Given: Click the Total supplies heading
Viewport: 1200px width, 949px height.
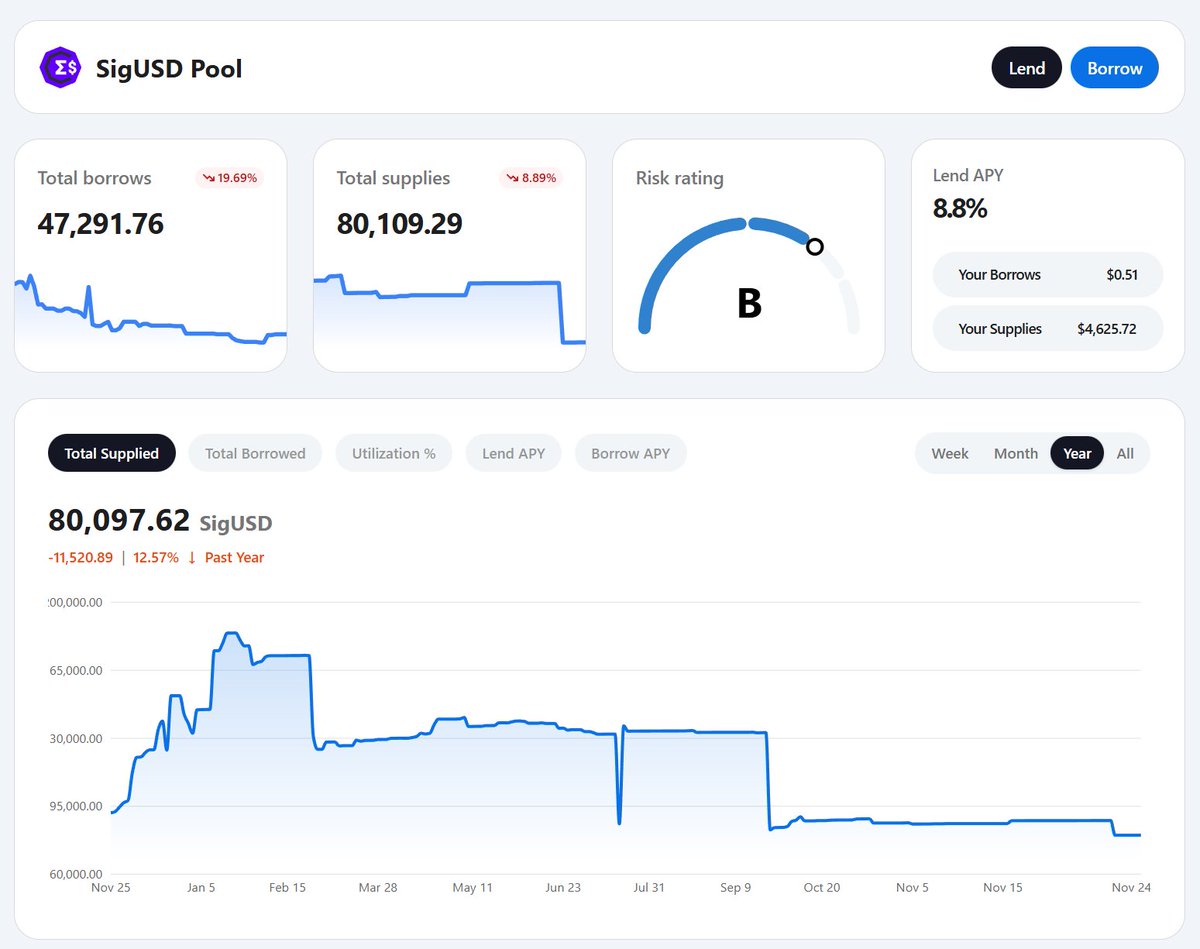Looking at the screenshot, I should point(393,178).
